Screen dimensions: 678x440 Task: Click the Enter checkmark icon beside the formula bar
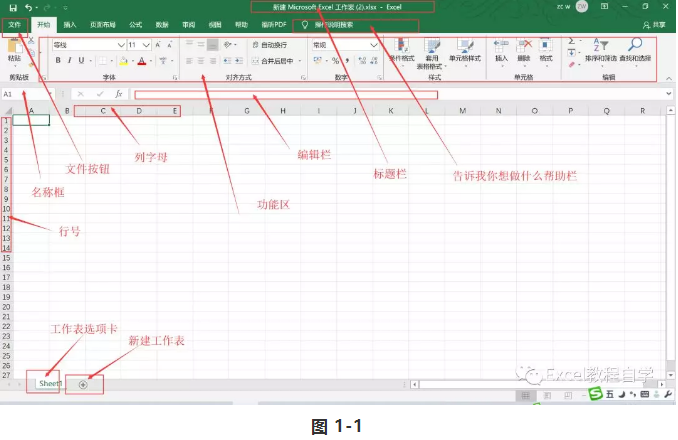coord(100,94)
